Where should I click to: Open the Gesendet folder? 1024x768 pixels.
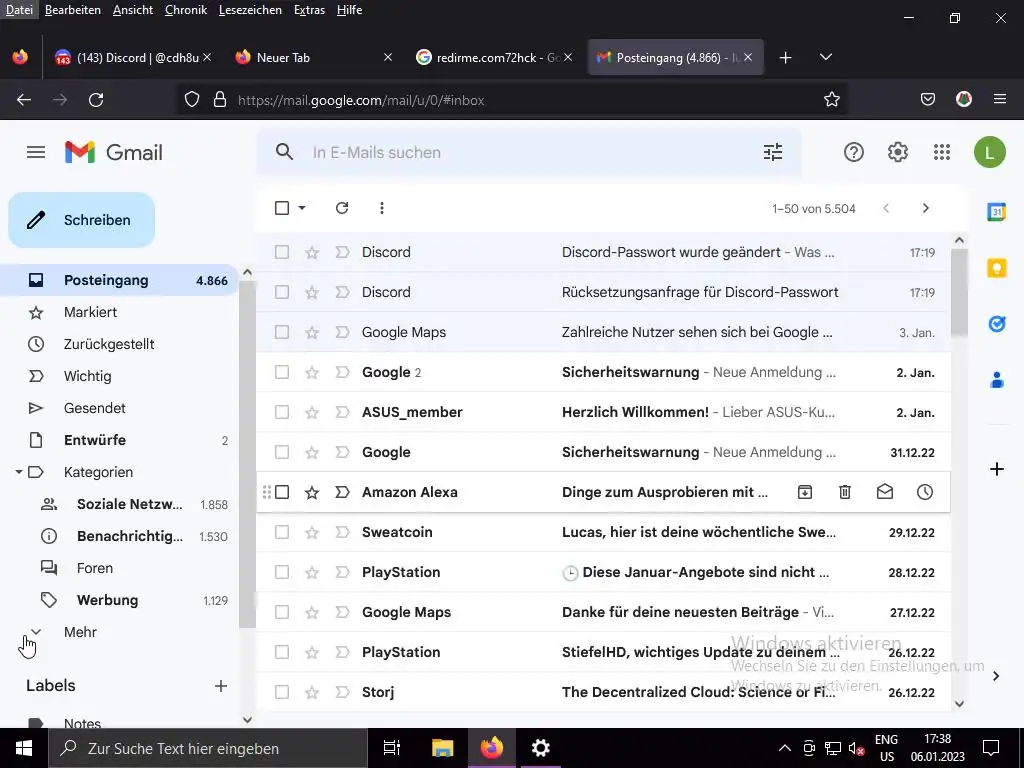pyautogui.click(x=120, y=408)
